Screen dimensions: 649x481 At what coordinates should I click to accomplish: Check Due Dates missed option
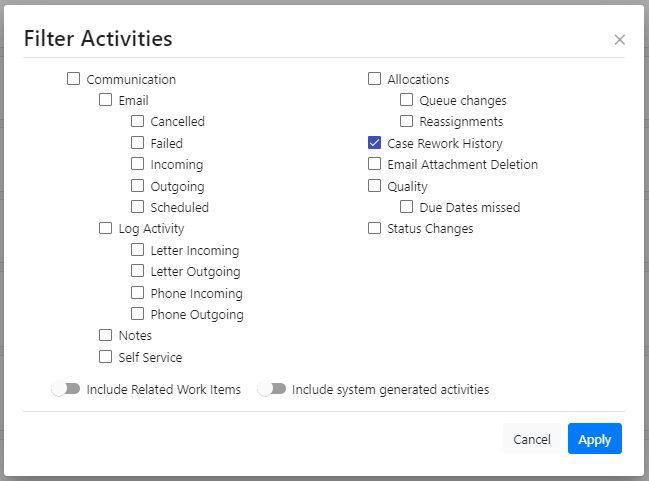click(x=406, y=207)
